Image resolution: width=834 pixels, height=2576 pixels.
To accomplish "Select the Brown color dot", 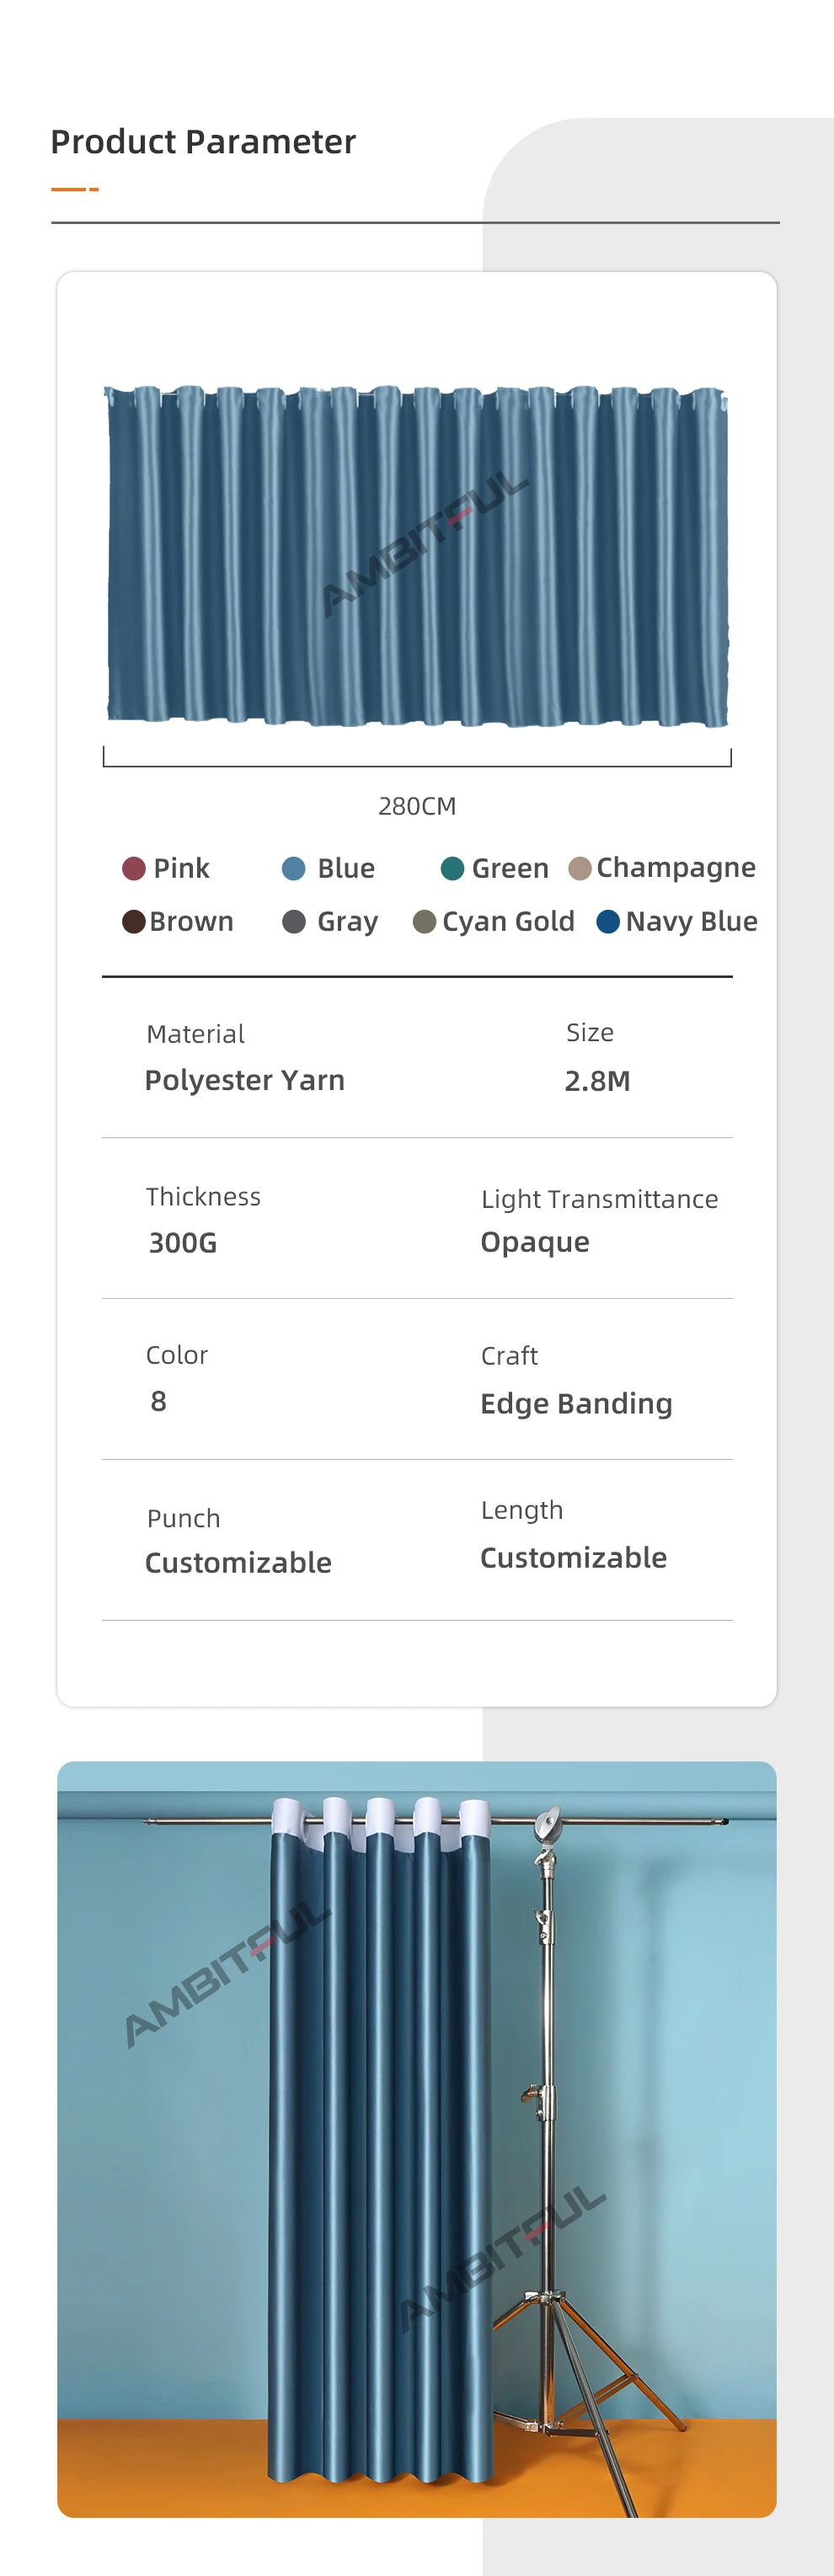I will 134,921.
